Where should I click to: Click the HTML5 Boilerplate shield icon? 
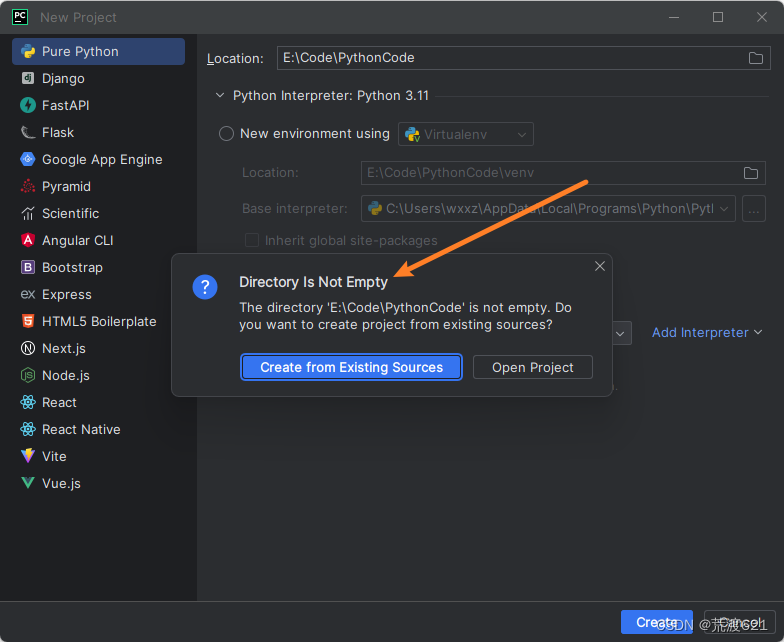point(28,322)
